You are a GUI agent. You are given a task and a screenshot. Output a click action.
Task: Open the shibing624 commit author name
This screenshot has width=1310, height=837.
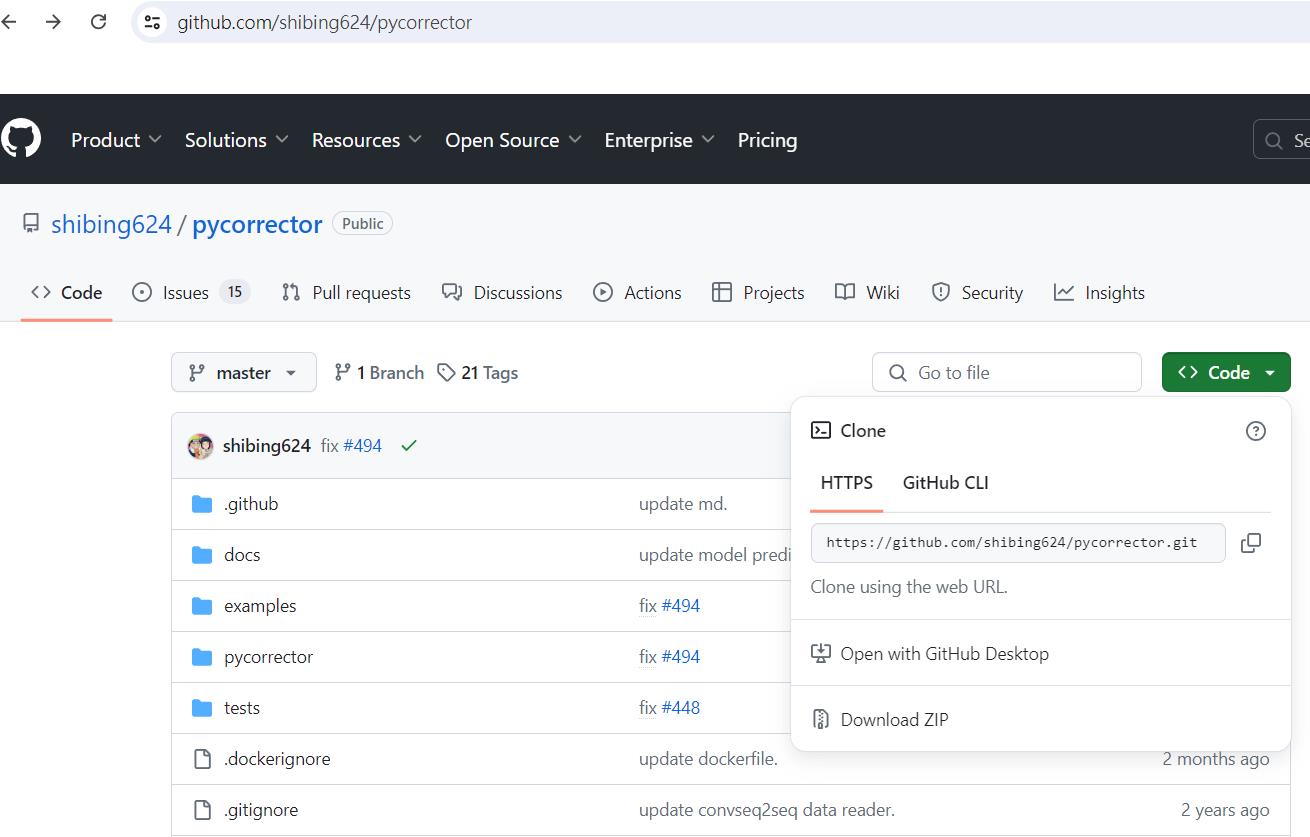tap(267, 446)
